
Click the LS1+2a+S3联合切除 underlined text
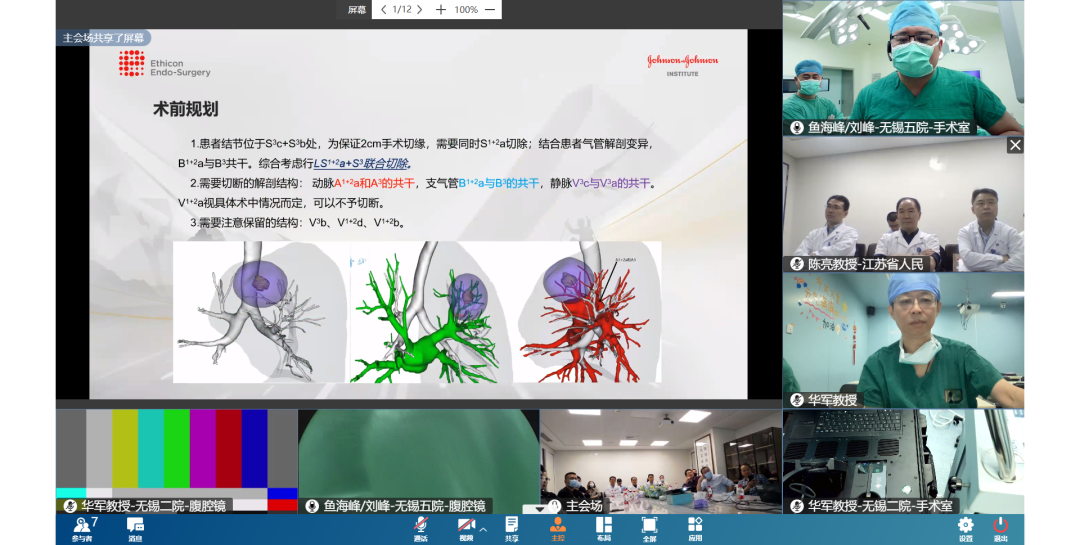(362, 163)
